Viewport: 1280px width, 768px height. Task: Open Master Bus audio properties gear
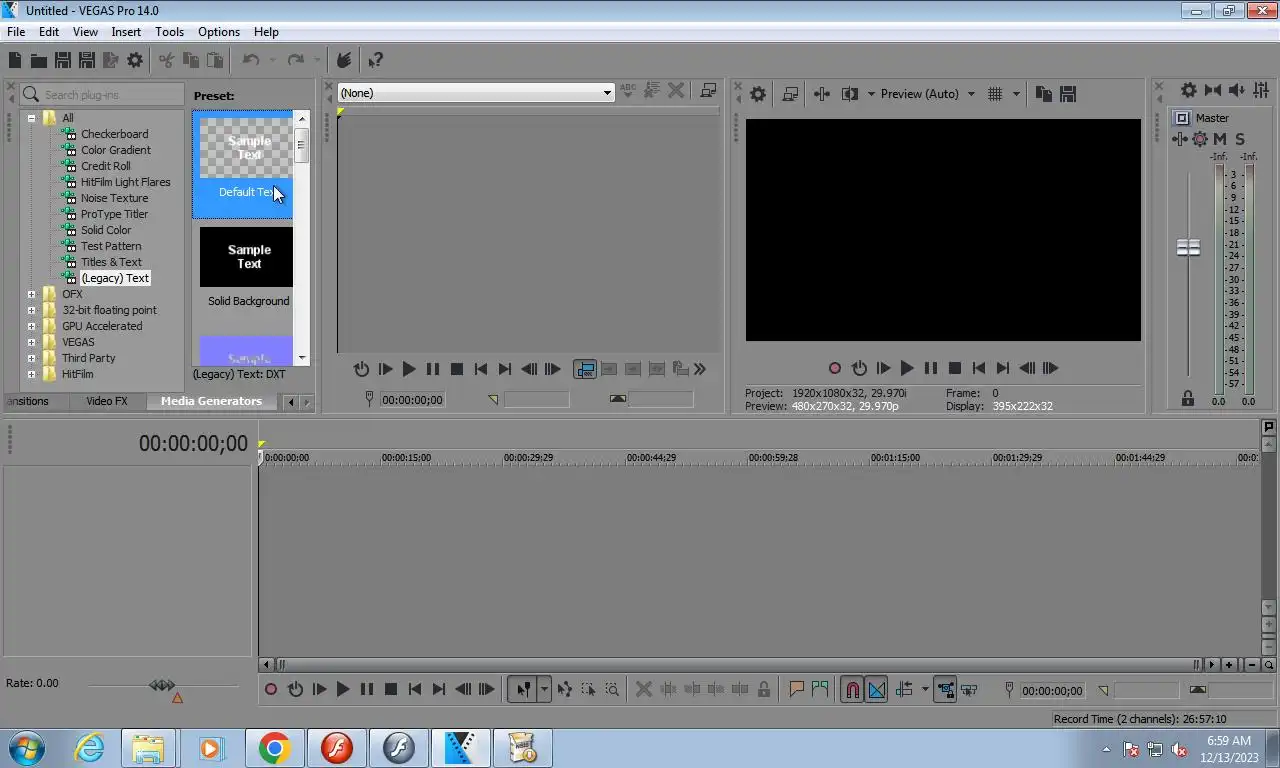click(x=1188, y=90)
